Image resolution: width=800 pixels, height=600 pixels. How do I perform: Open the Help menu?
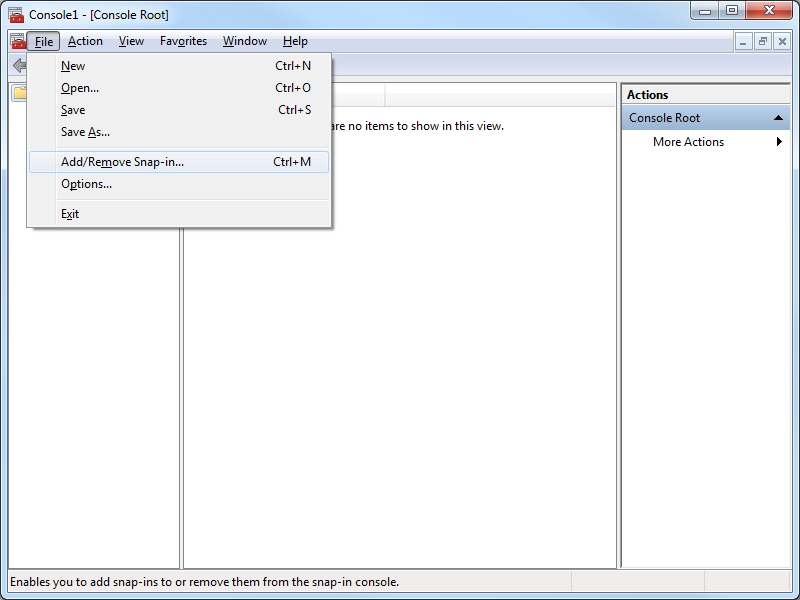[295, 41]
